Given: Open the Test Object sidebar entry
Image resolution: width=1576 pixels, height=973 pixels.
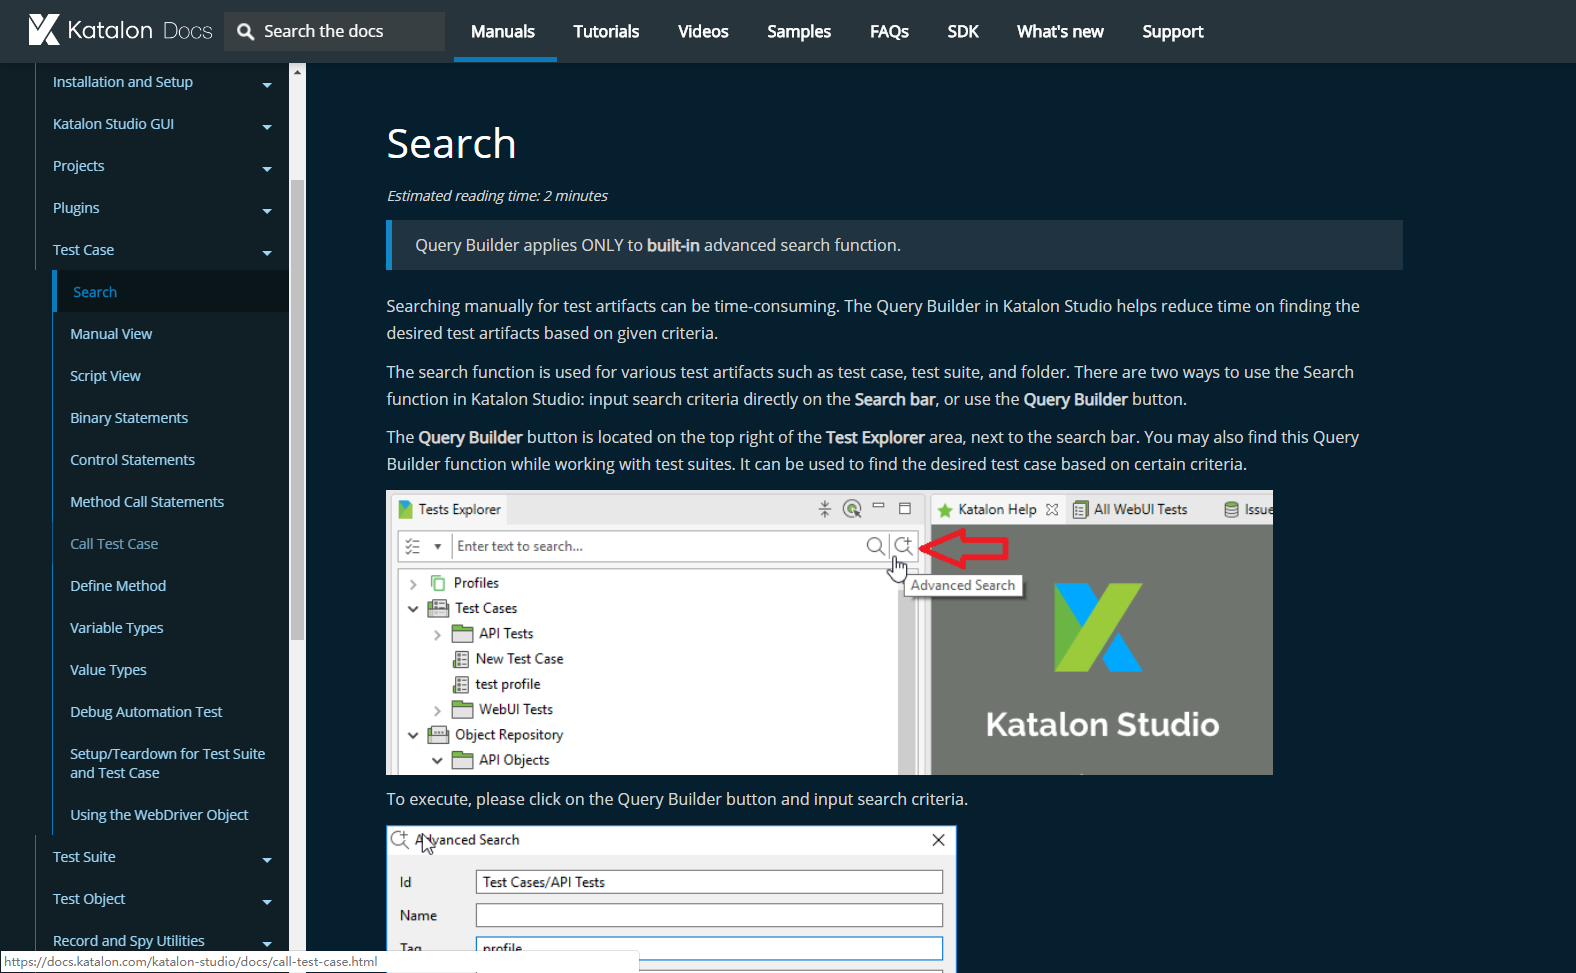Looking at the screenshot, I should tap(89, 899).
